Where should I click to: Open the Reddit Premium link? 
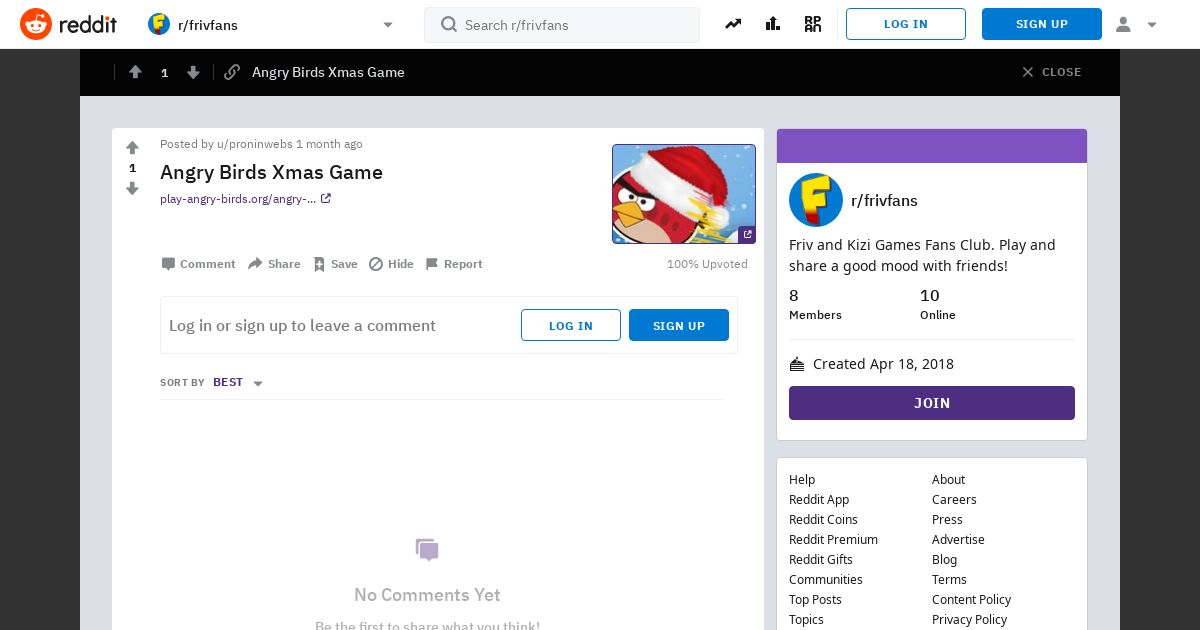tap(833, 540)
